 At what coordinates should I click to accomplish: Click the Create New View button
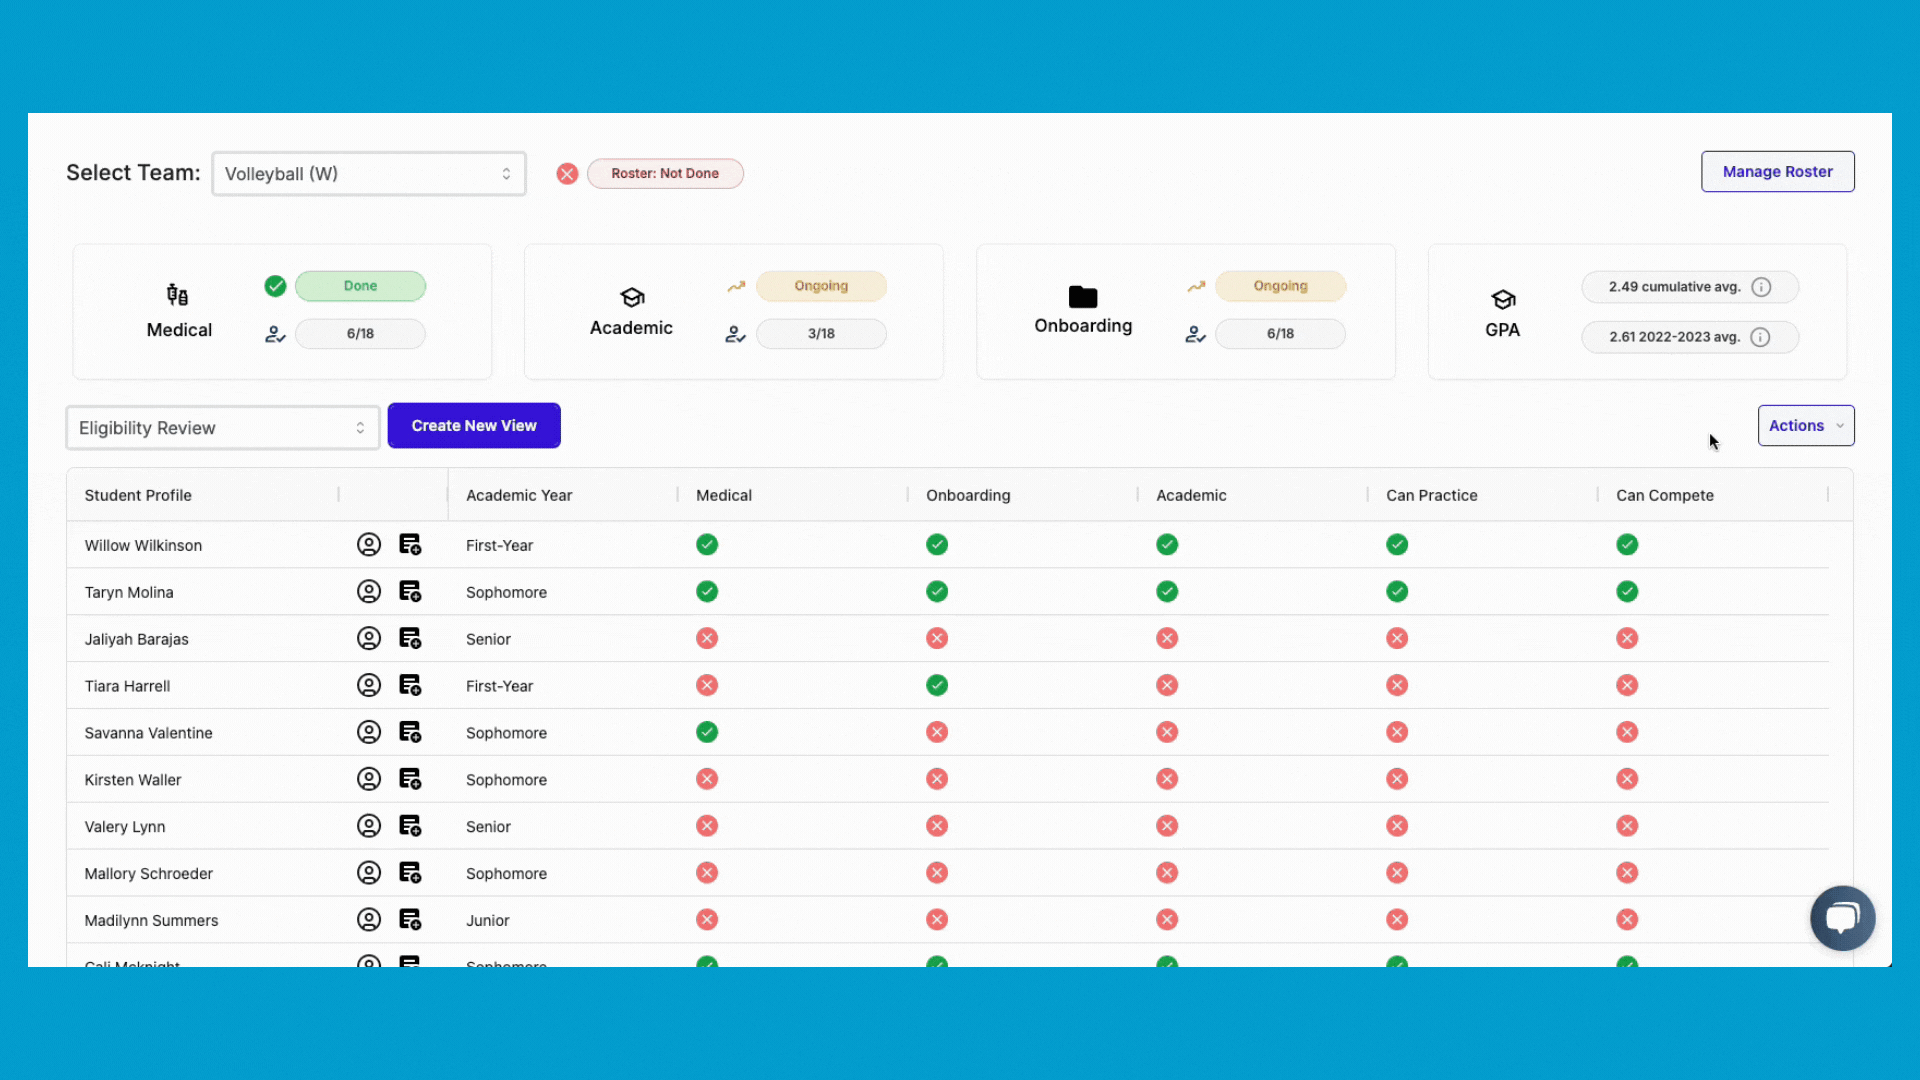[474, 426]
